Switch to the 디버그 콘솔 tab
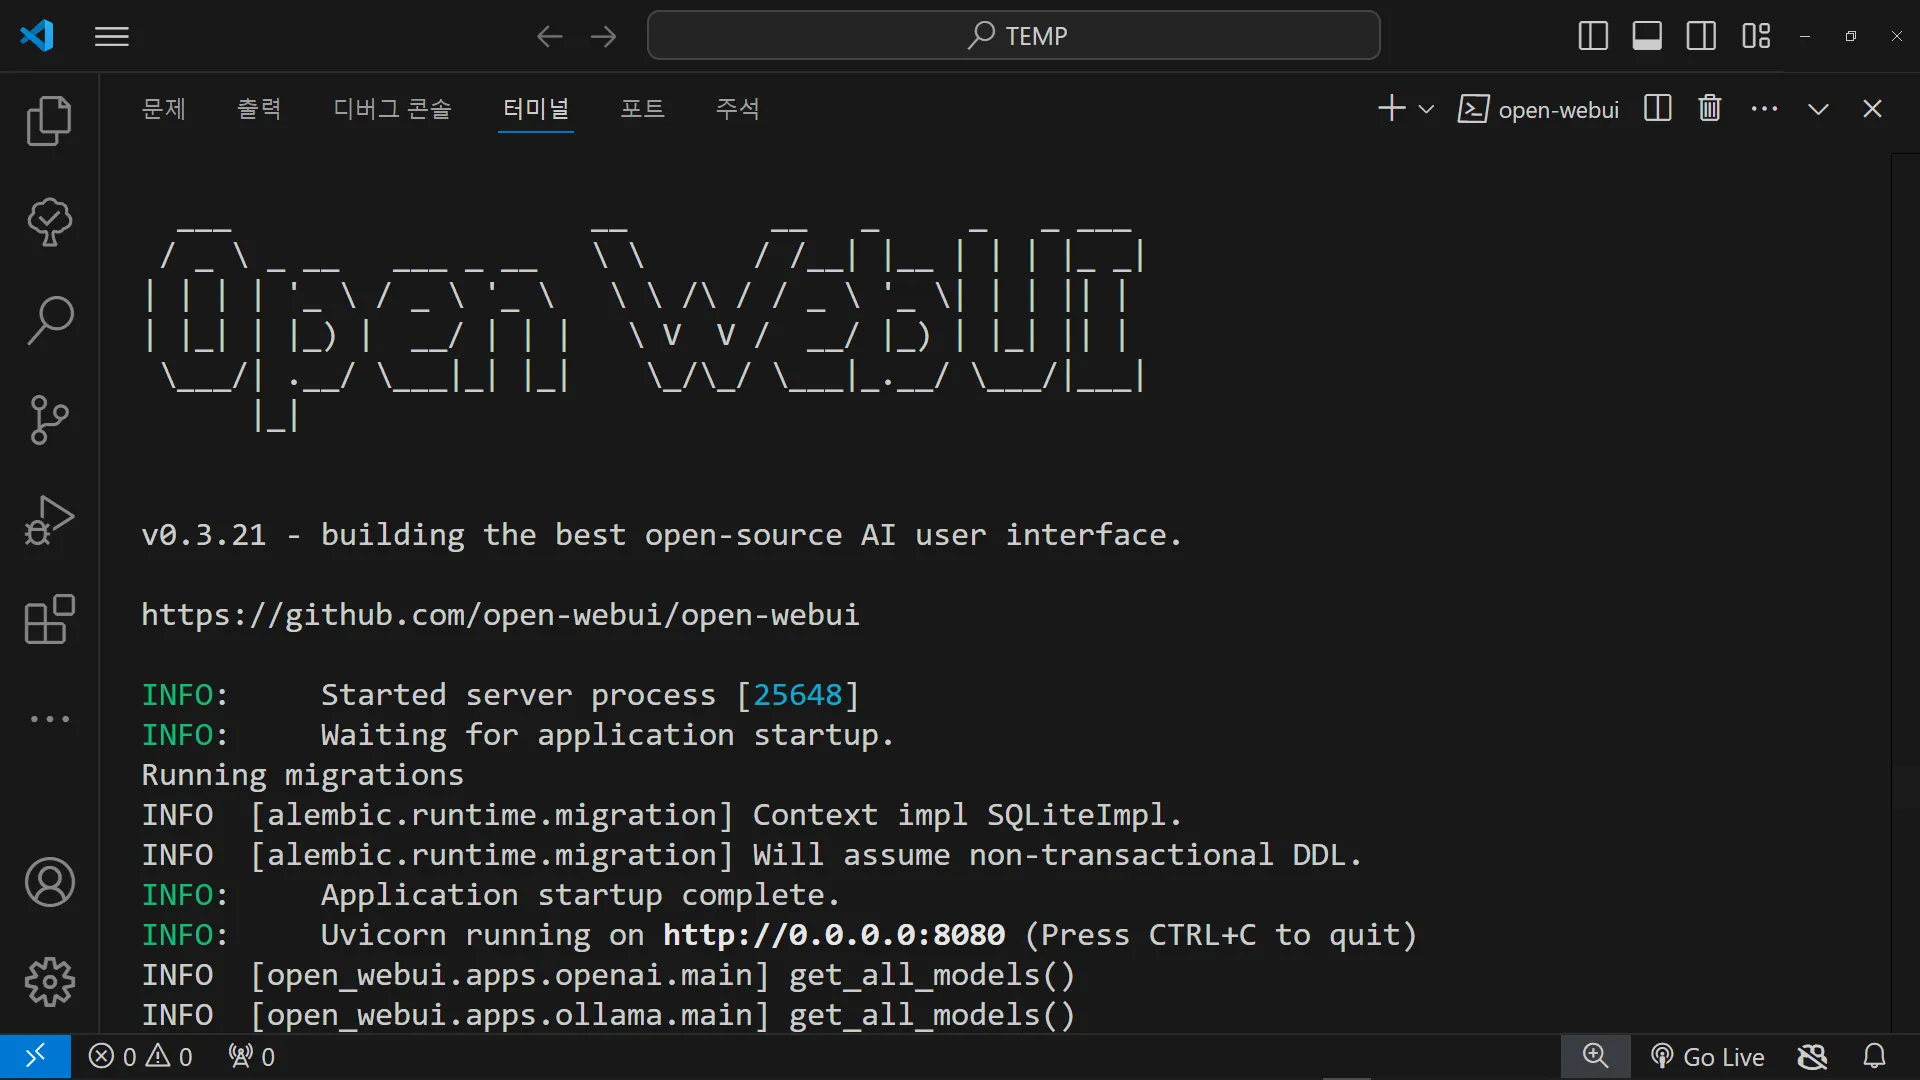The width and height of the screenshot is (1920, 1080). (392, 108)
